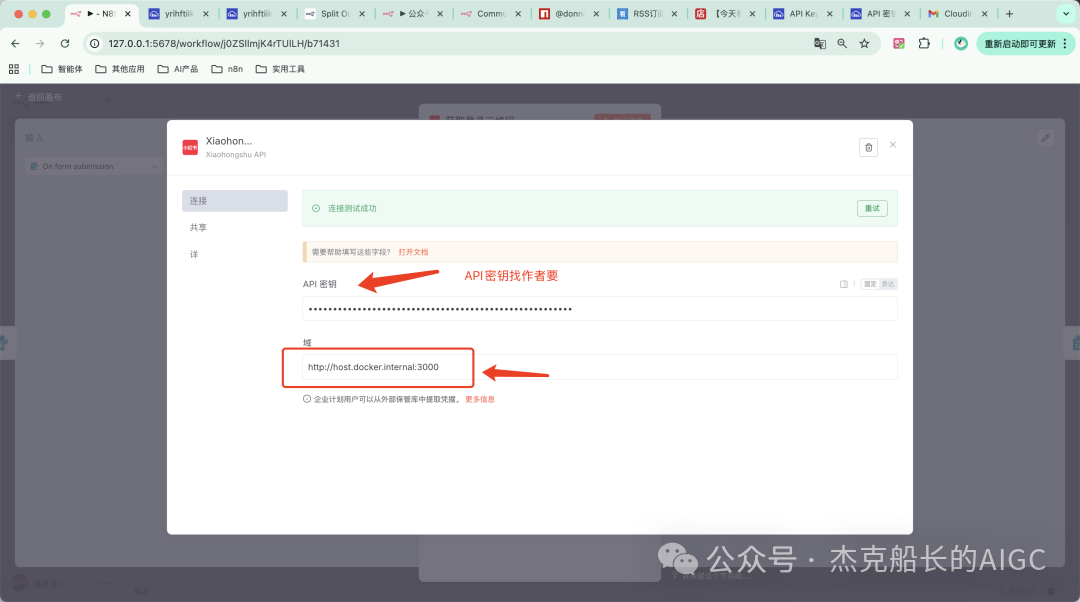The height and width of the screenshot is (602, 1080).
Task: Switch to the Commu browser tab
Action: 491,14
